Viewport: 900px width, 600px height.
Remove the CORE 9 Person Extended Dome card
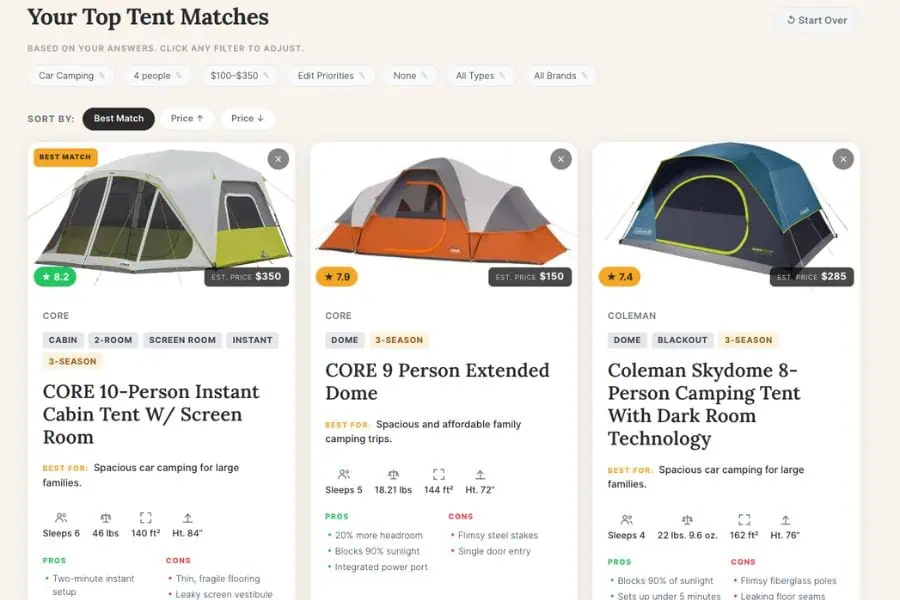pyautogui.click(x=561, y=159)
